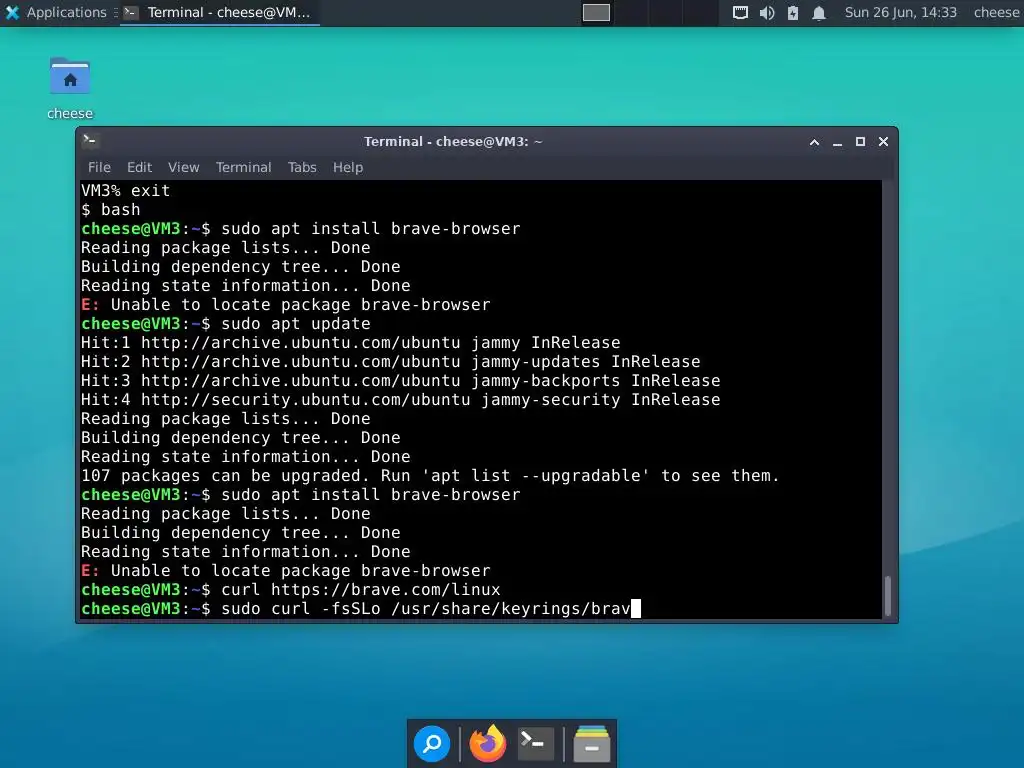
Task: Open the Edit menu in Terminal
Action: (139, 167)
